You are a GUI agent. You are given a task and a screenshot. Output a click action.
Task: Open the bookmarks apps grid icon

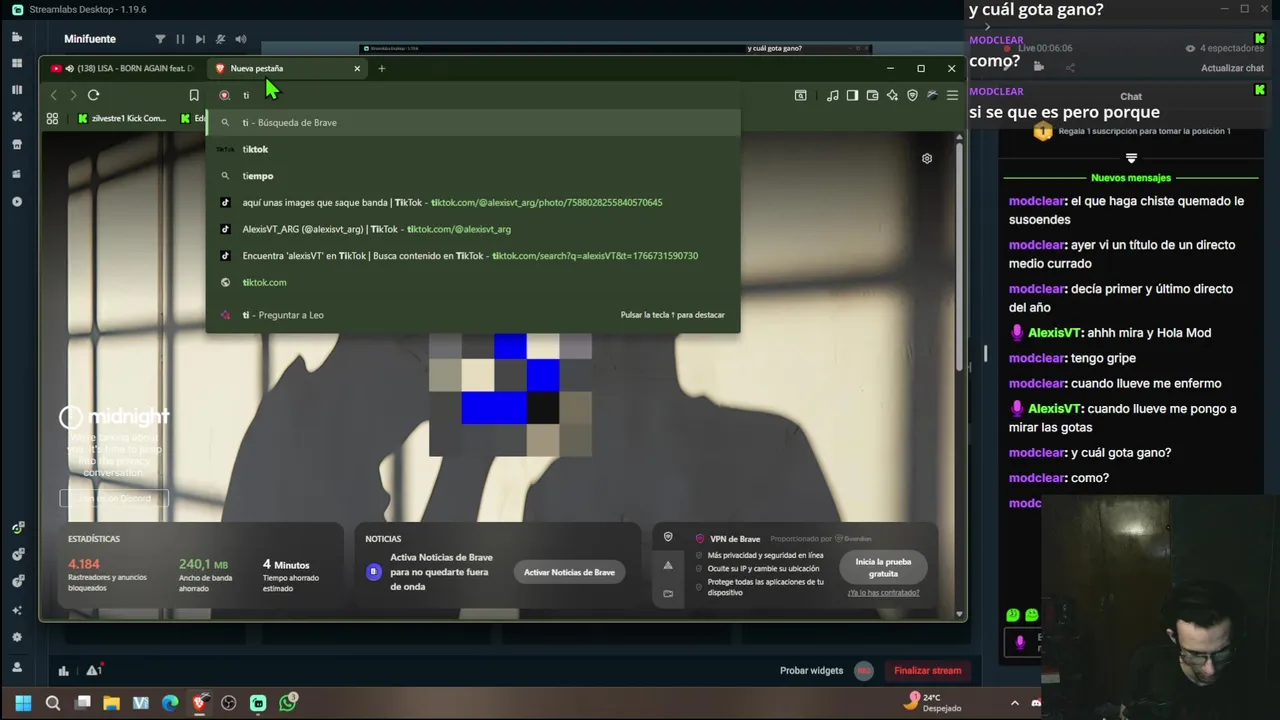52,118
